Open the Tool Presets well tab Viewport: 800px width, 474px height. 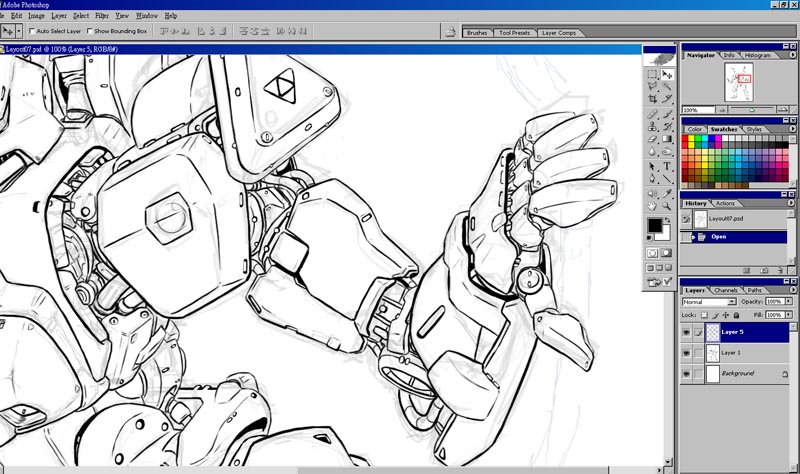coord(514,33)
